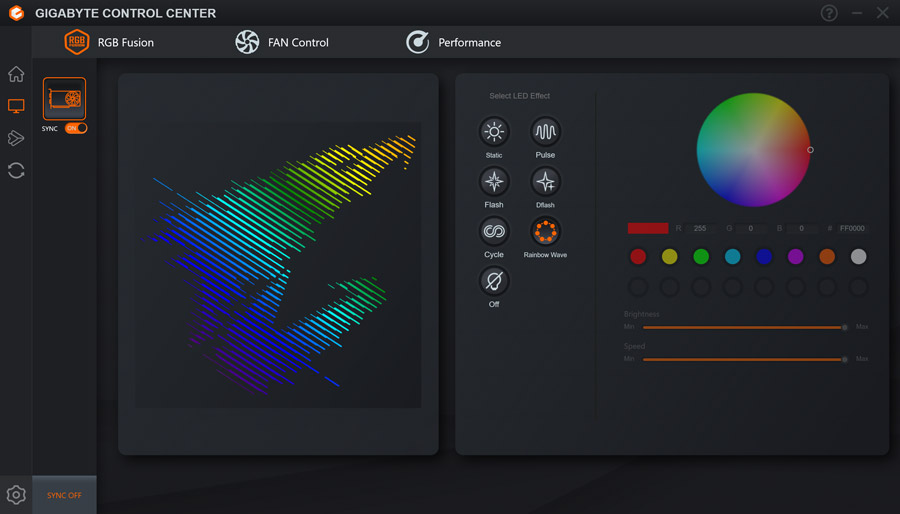Select the Pulse LED effect
This screenshot has height=514, width=900.
coord(545,132)
